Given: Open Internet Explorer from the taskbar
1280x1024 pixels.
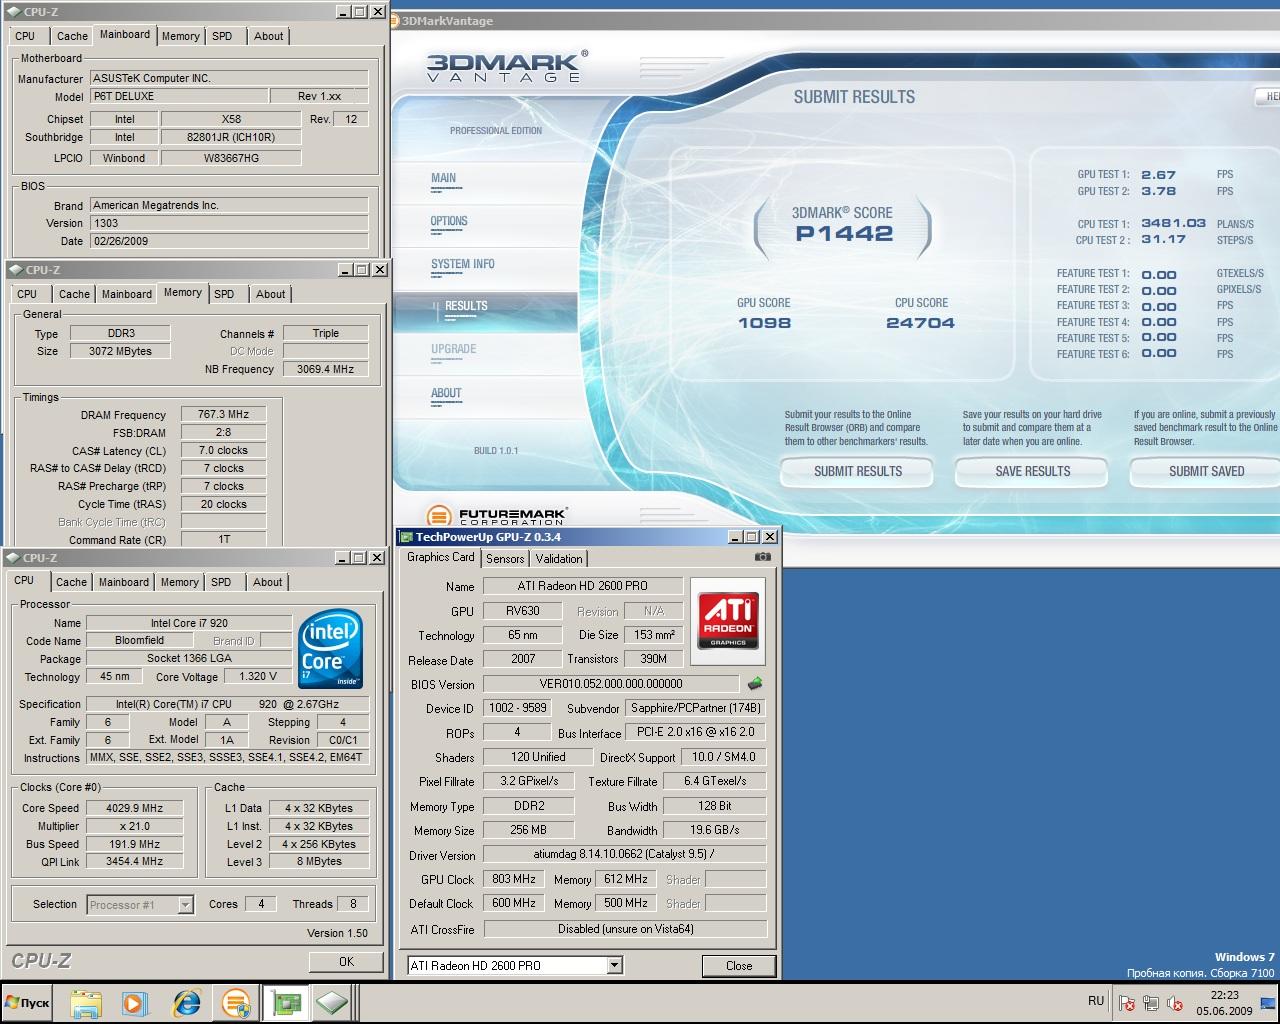Looking at the screenshot, I should point(186,1003).
